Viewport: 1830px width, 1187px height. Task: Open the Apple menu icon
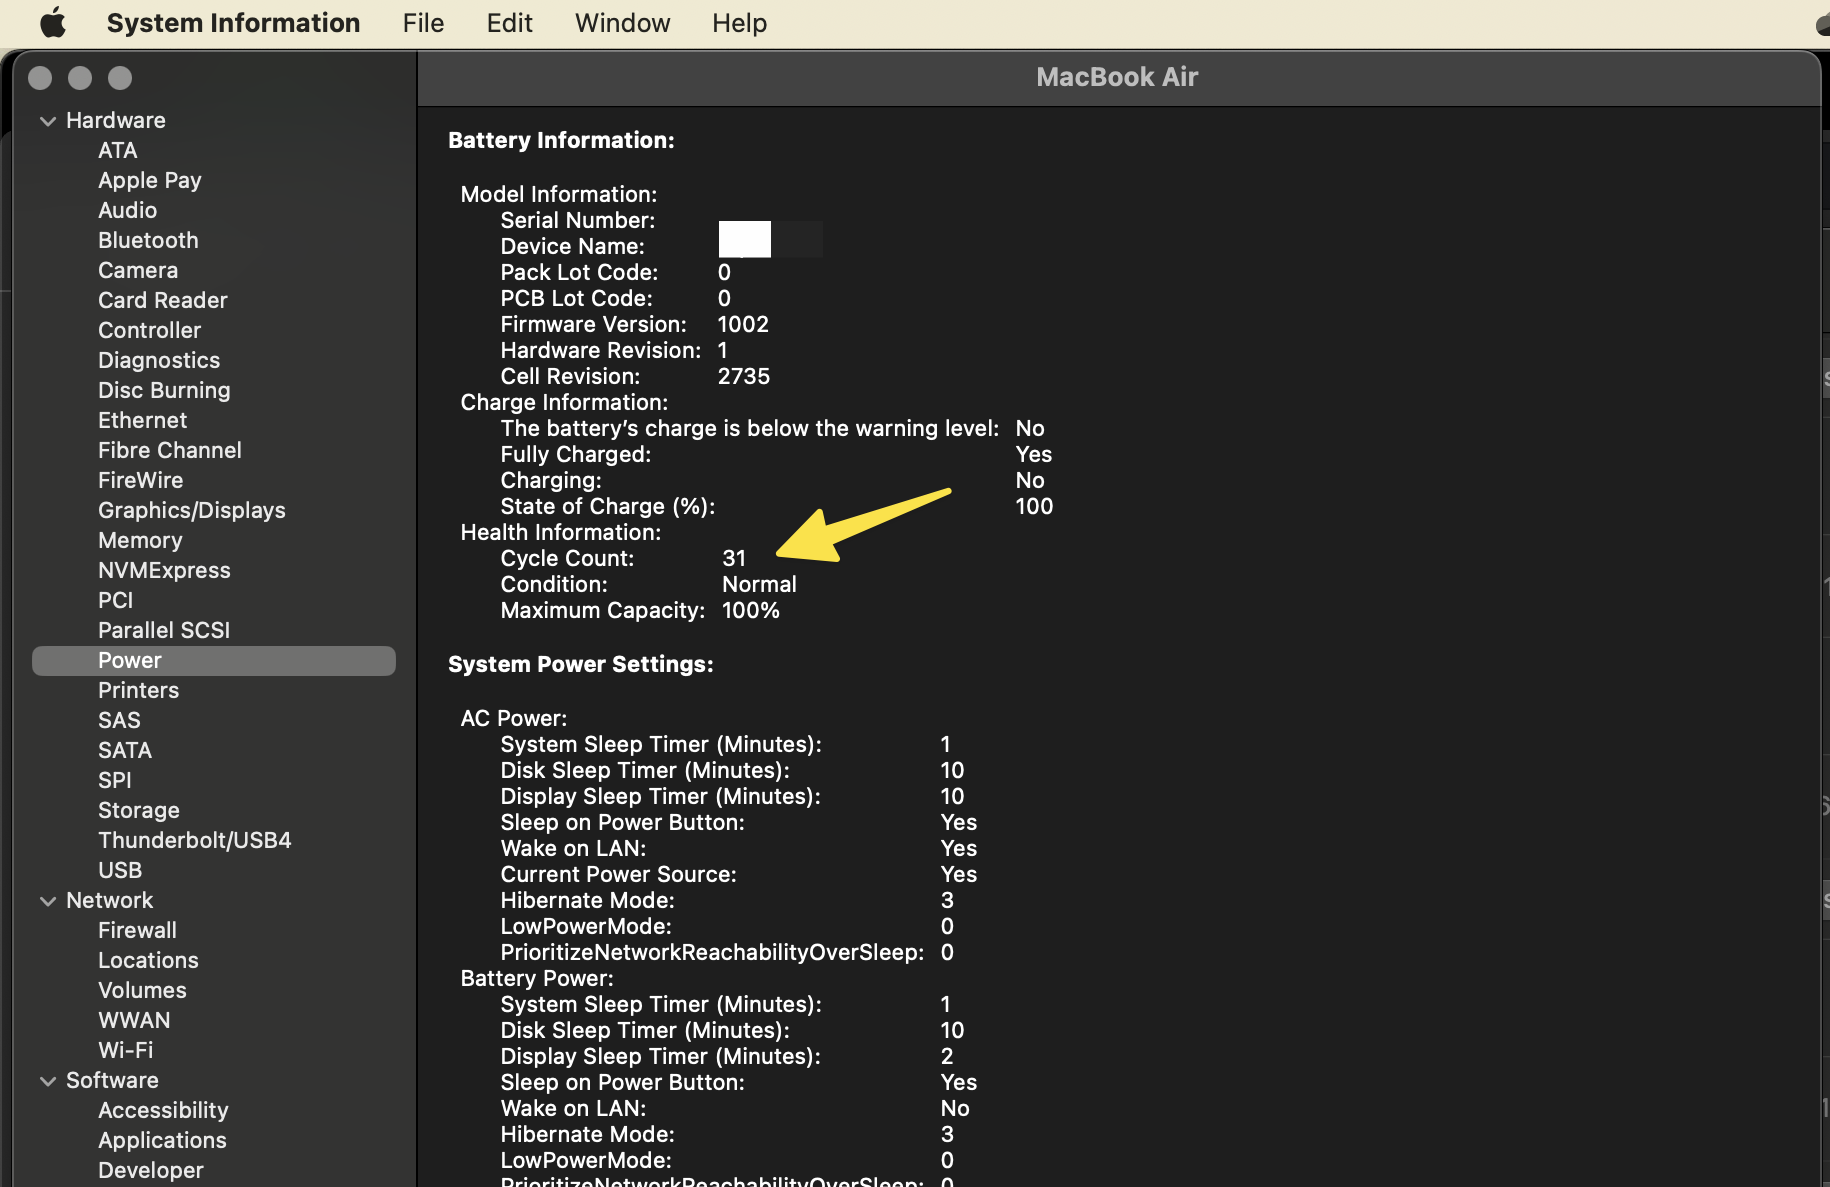pos(52,22)
